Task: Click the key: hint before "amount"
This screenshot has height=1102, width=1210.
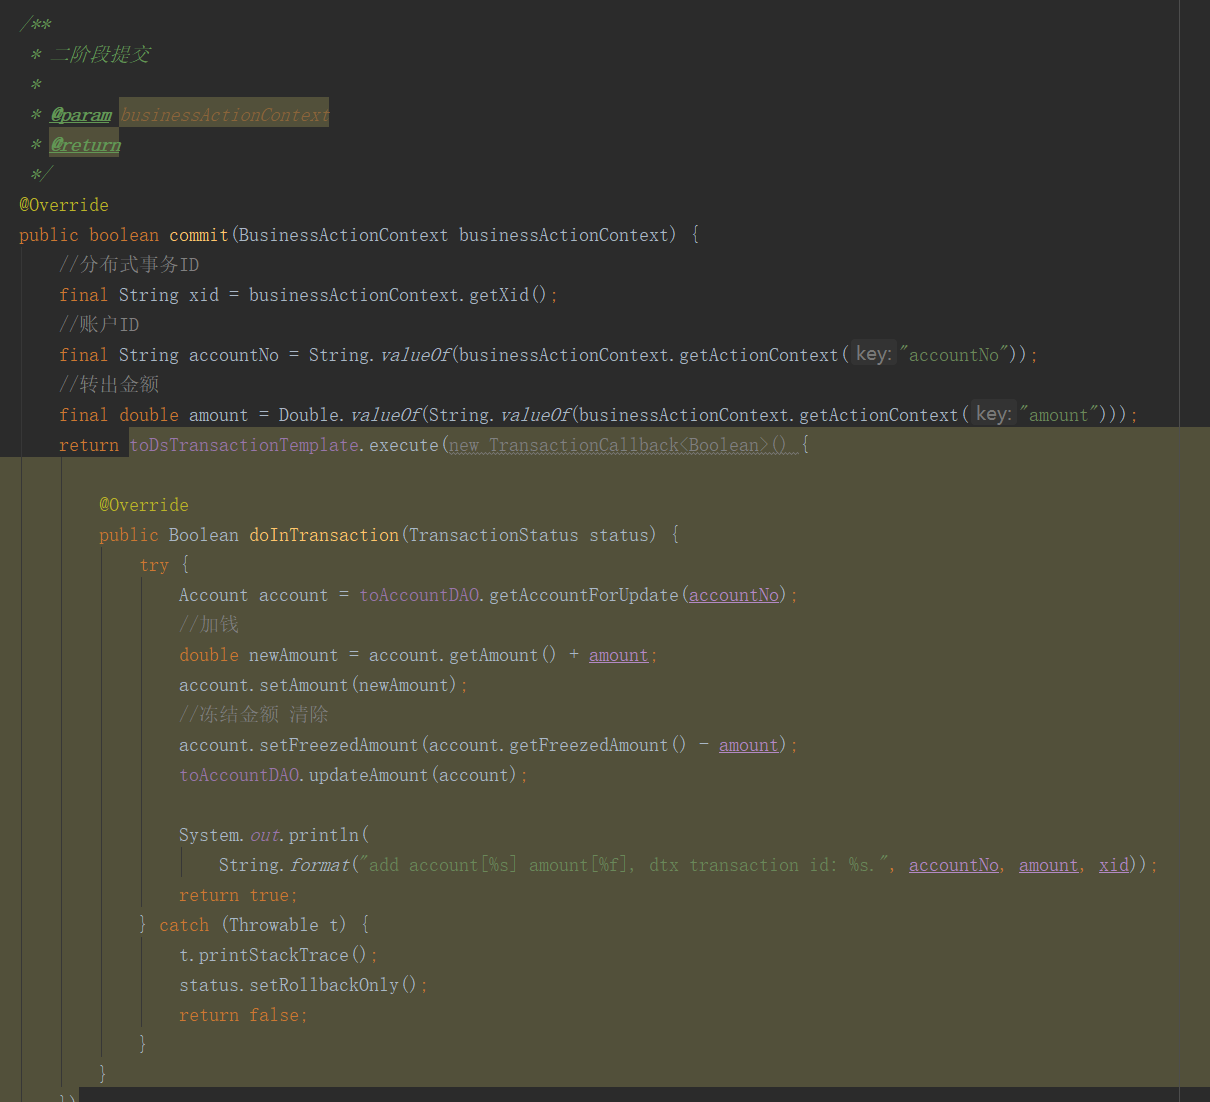Action: (x=993, y=414)
